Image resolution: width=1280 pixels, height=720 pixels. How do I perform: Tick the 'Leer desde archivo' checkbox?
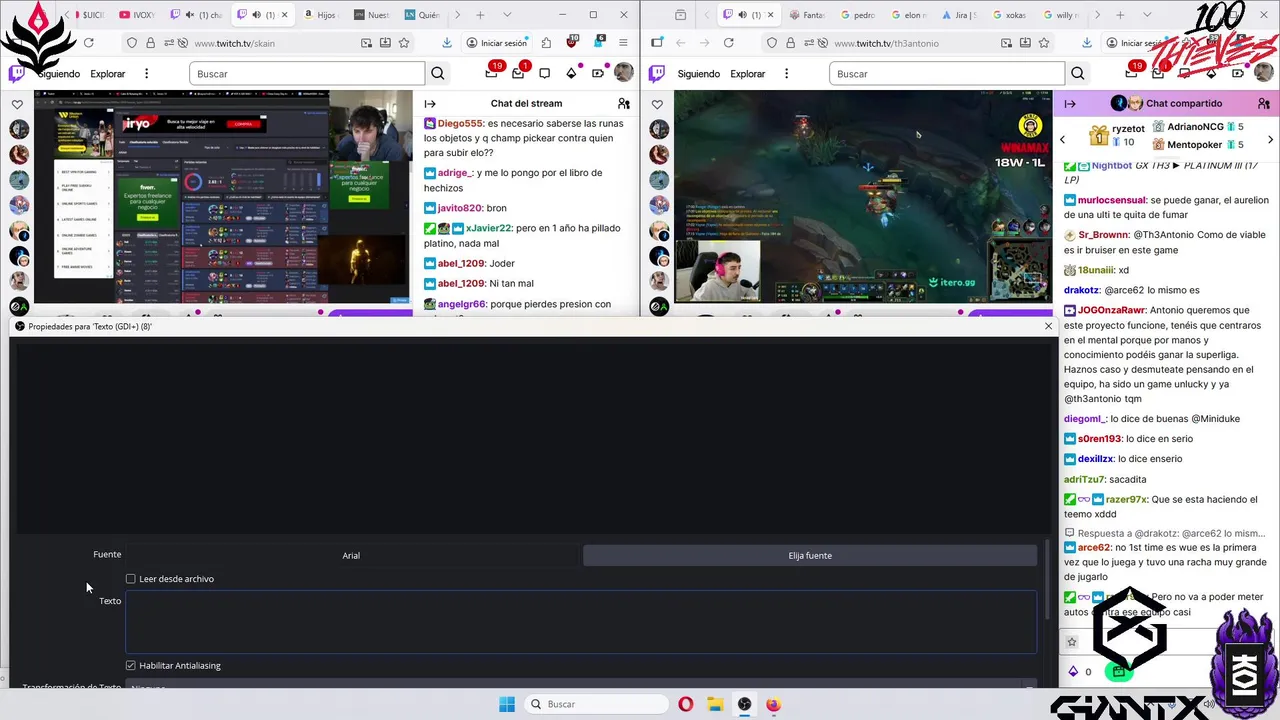pyautogui.click(x=130, y=579)
